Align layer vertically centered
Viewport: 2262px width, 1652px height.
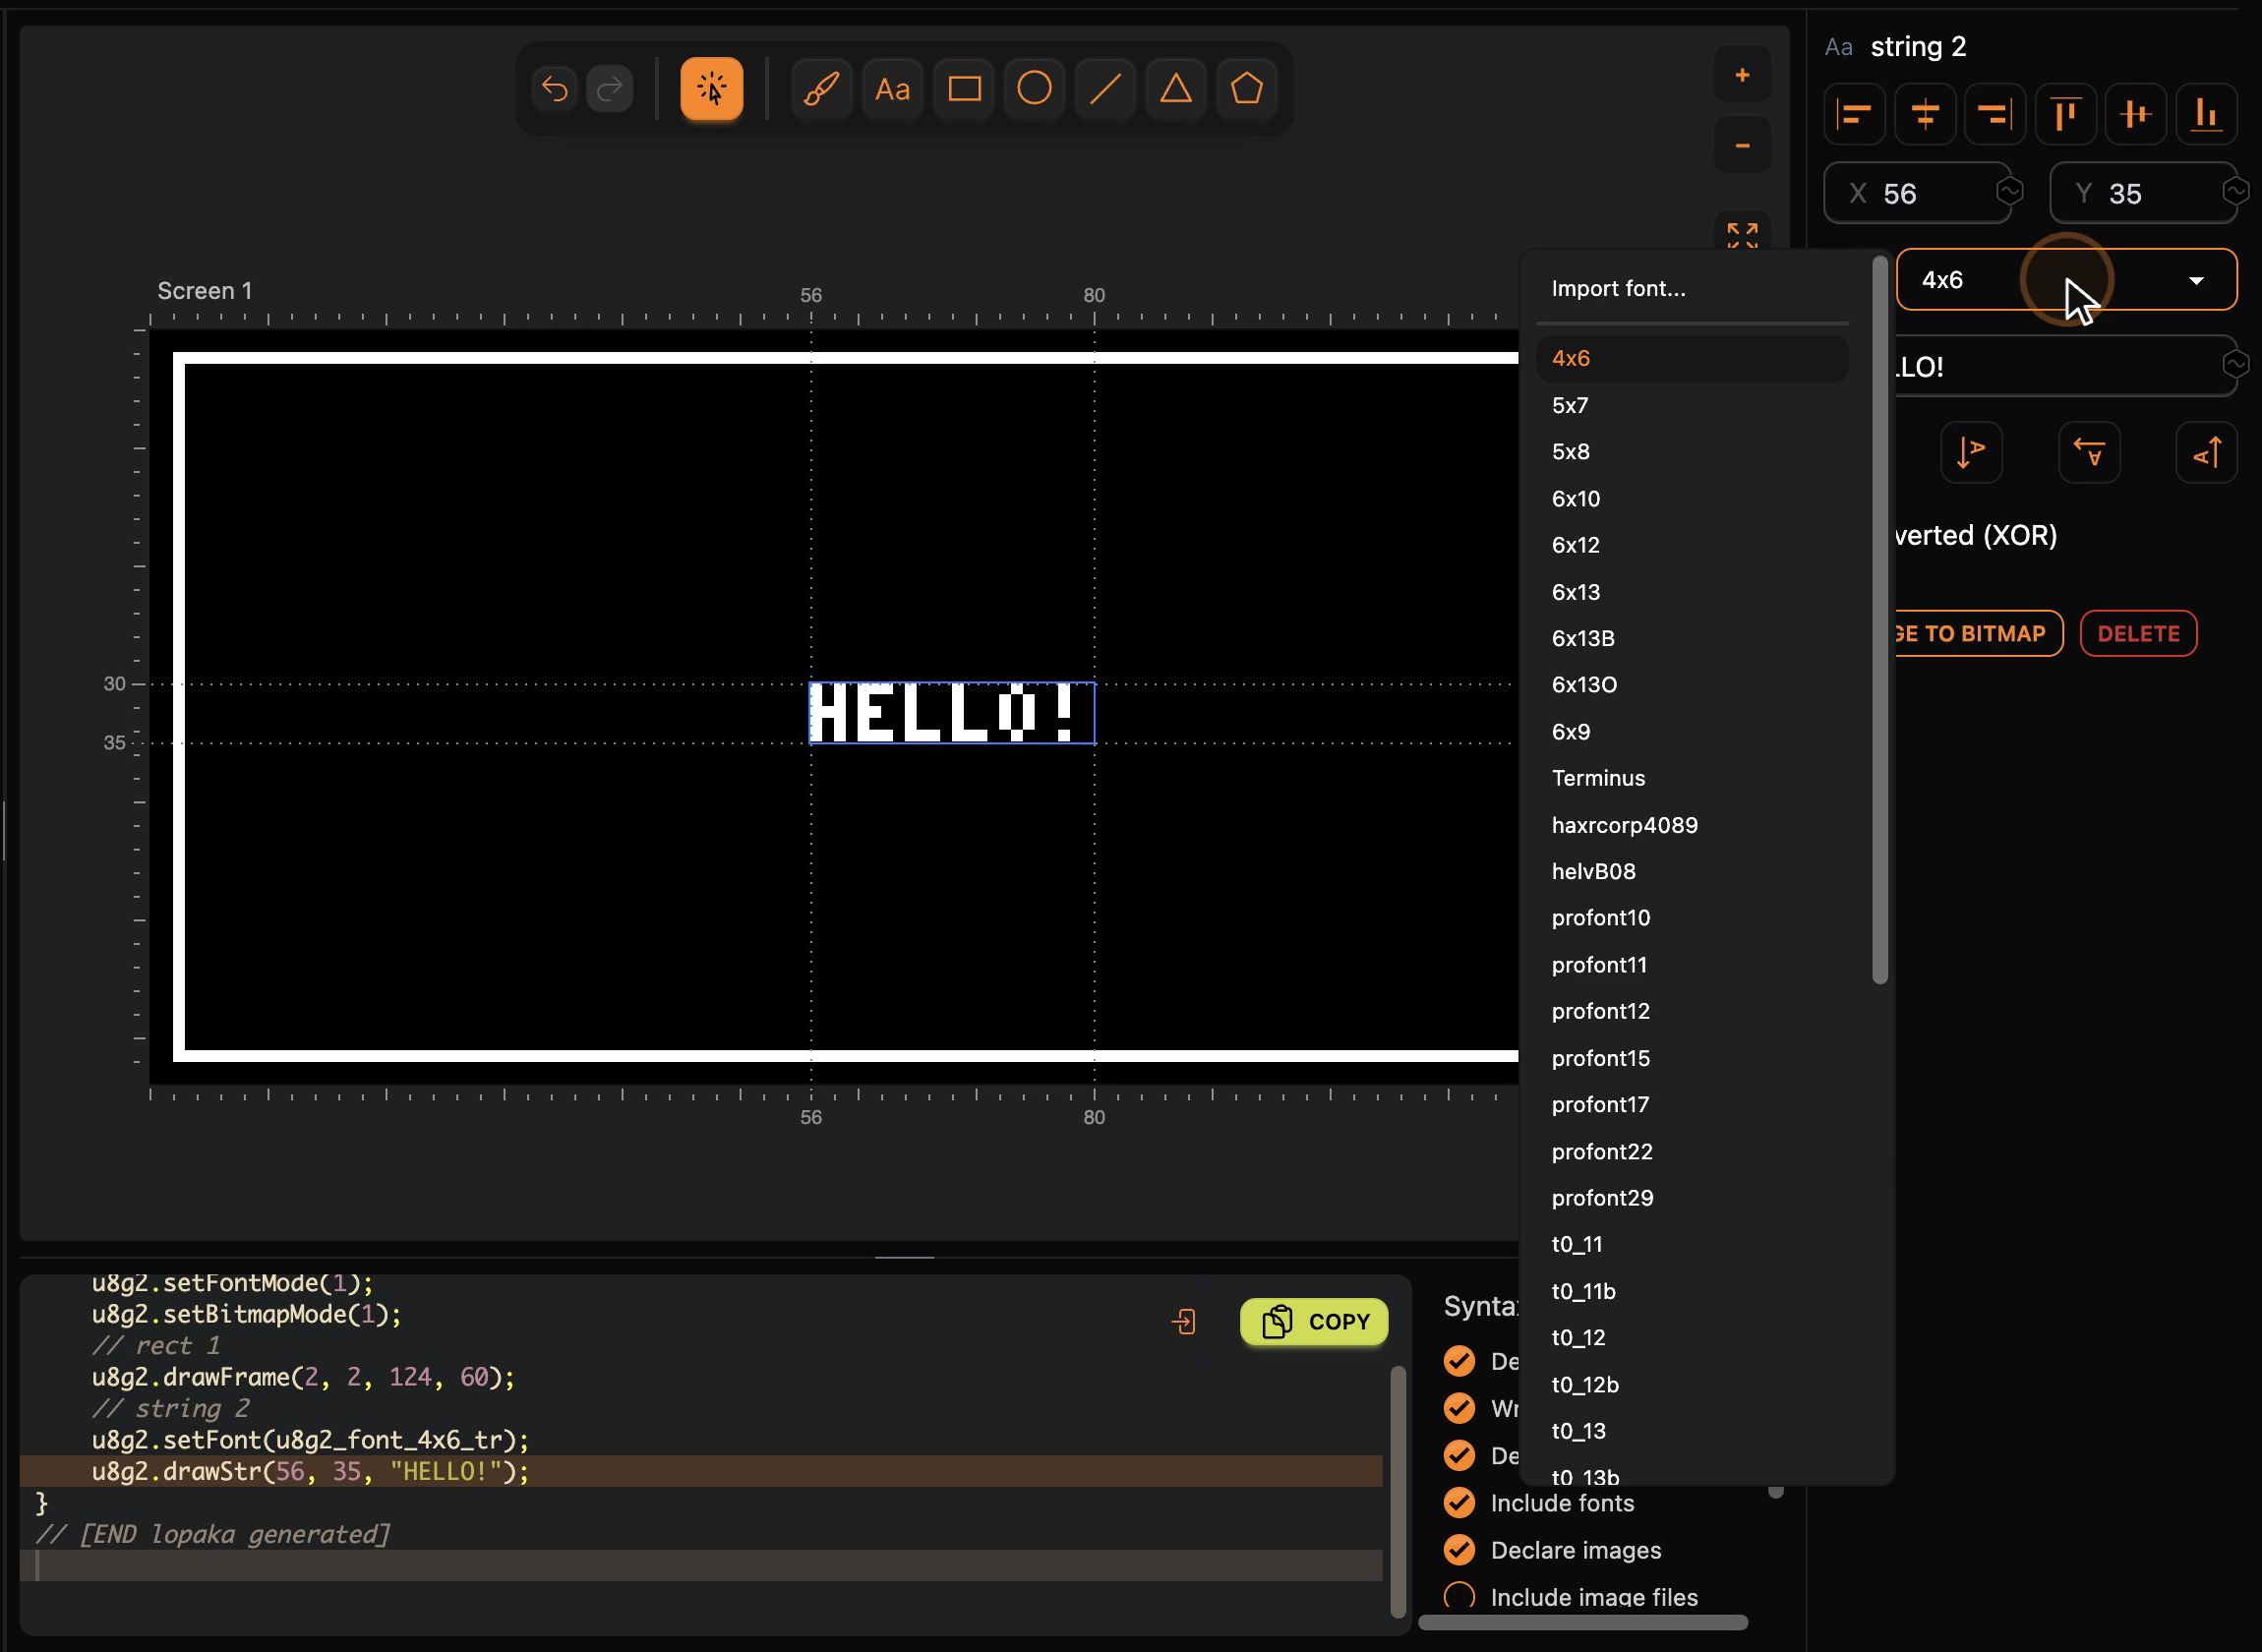pos(2136,114)
